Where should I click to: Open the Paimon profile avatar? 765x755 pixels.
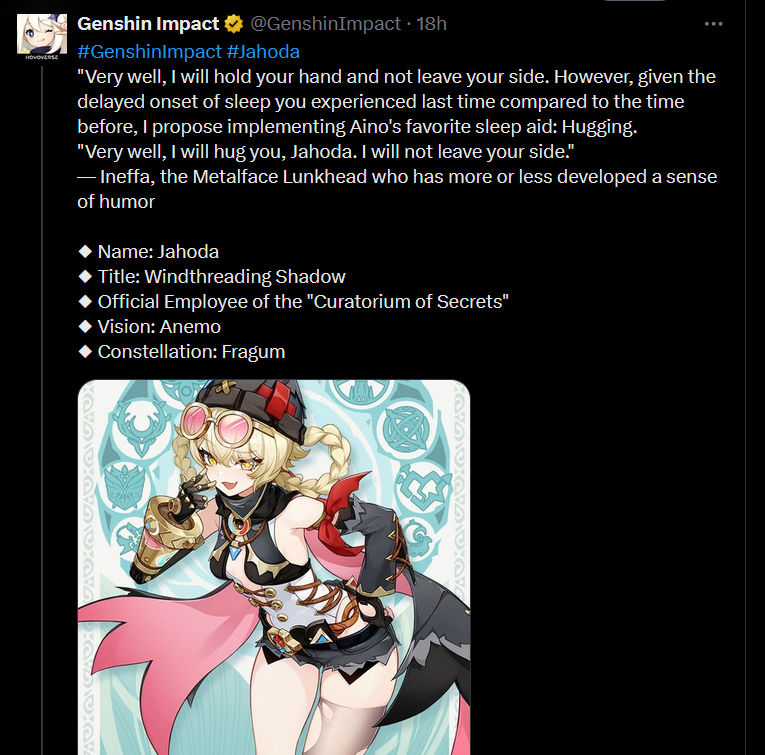(x=42, y=35)
